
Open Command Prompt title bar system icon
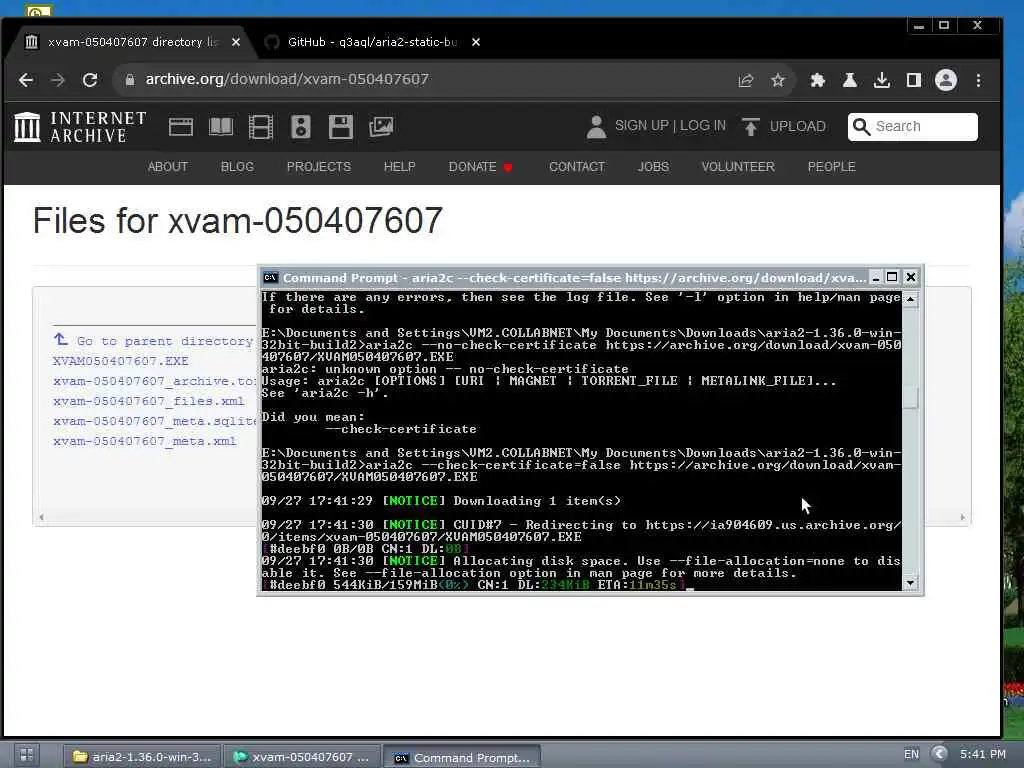(270, 278)
